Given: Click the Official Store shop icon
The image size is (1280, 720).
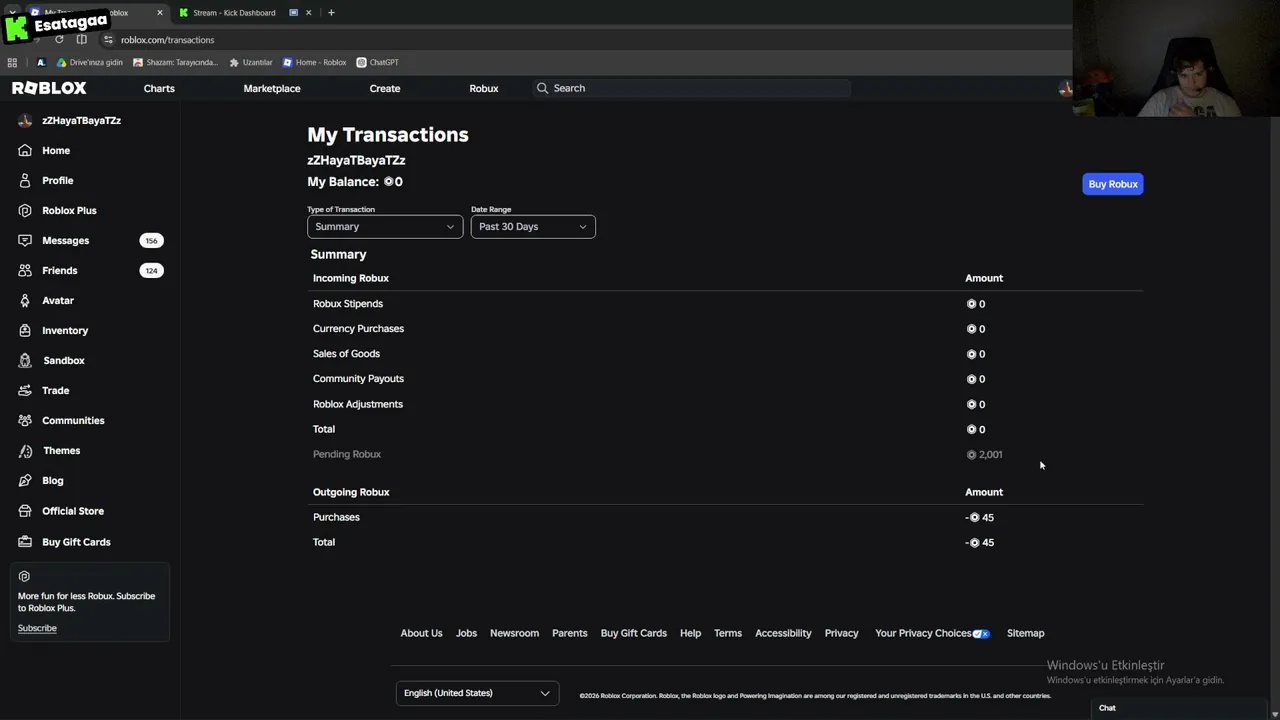Looking at the screenshot, I should point(24,511).
